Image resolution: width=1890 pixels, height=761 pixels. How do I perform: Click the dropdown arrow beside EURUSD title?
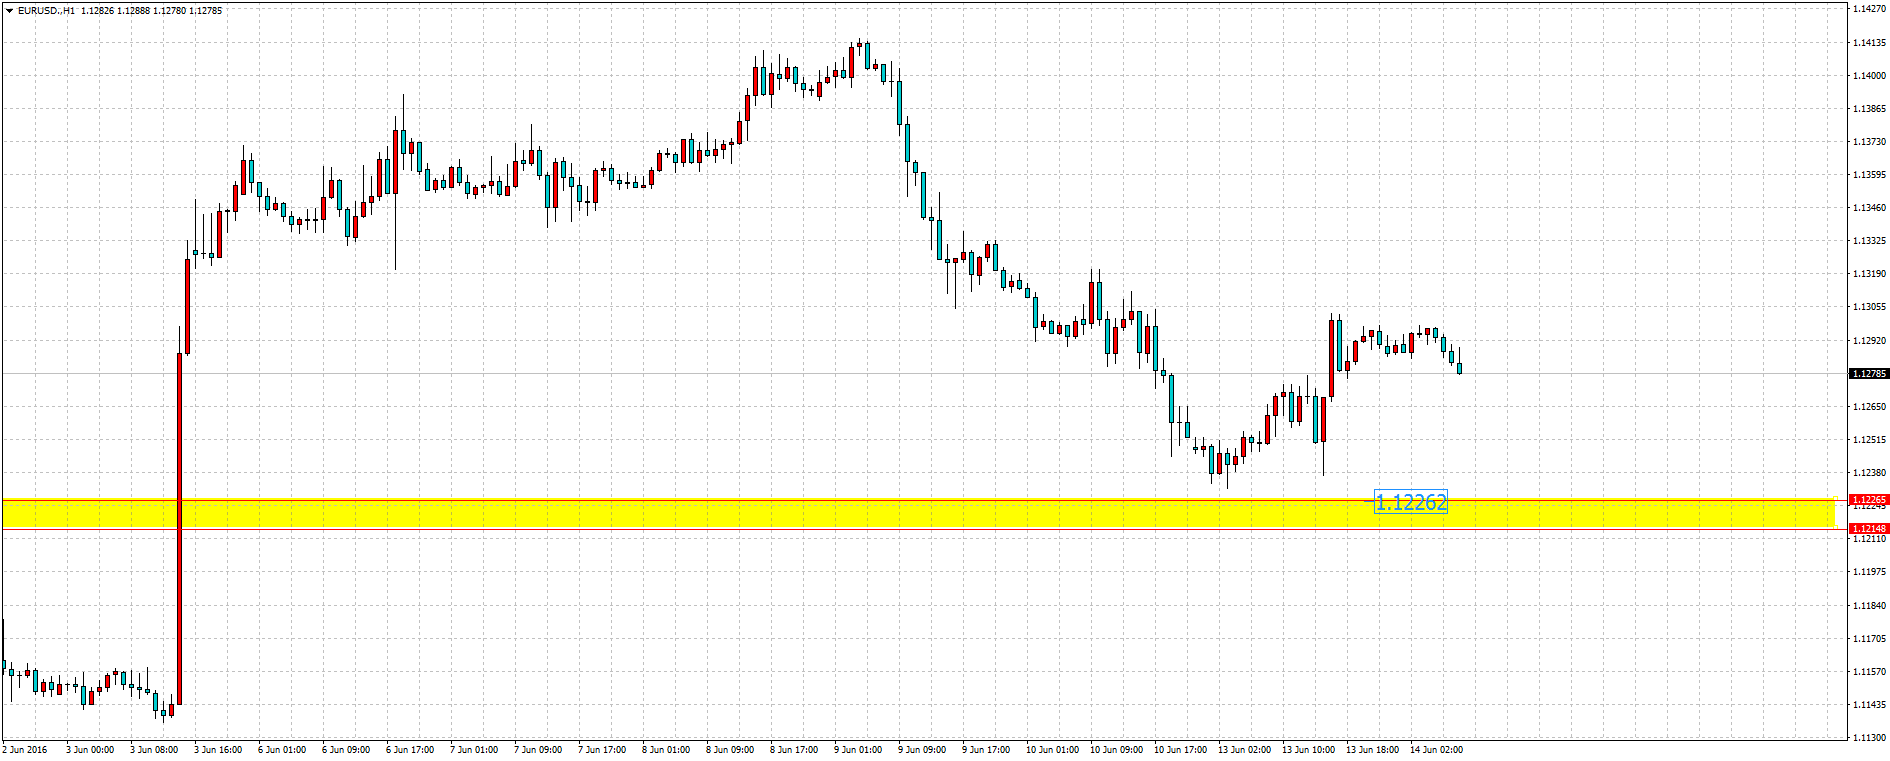(x=9, y=11)
